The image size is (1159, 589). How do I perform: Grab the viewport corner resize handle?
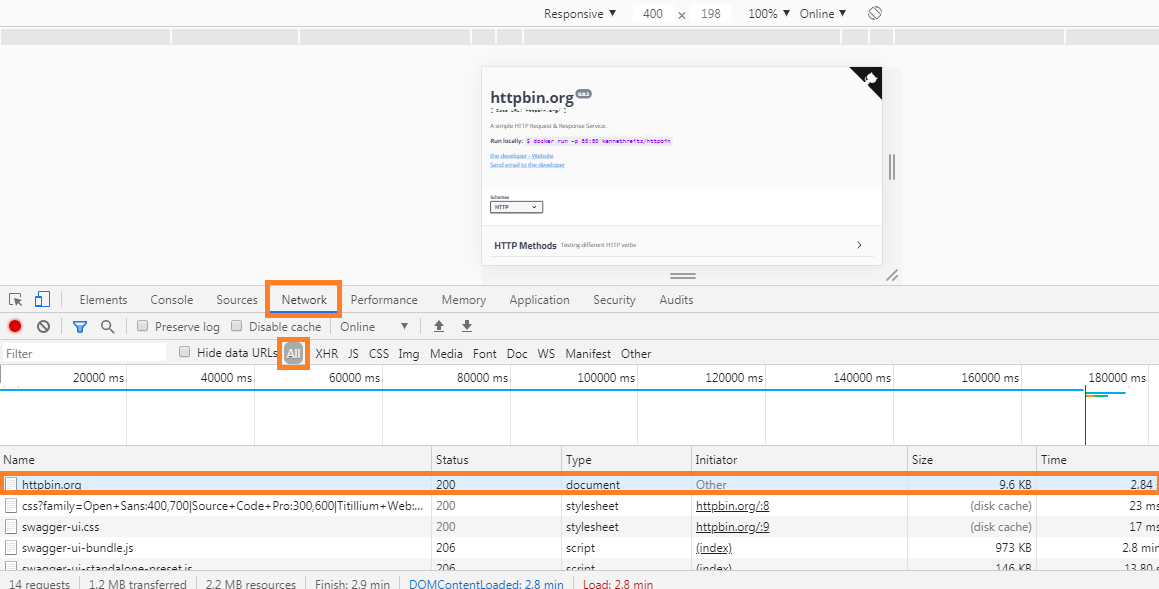point(892,276)
